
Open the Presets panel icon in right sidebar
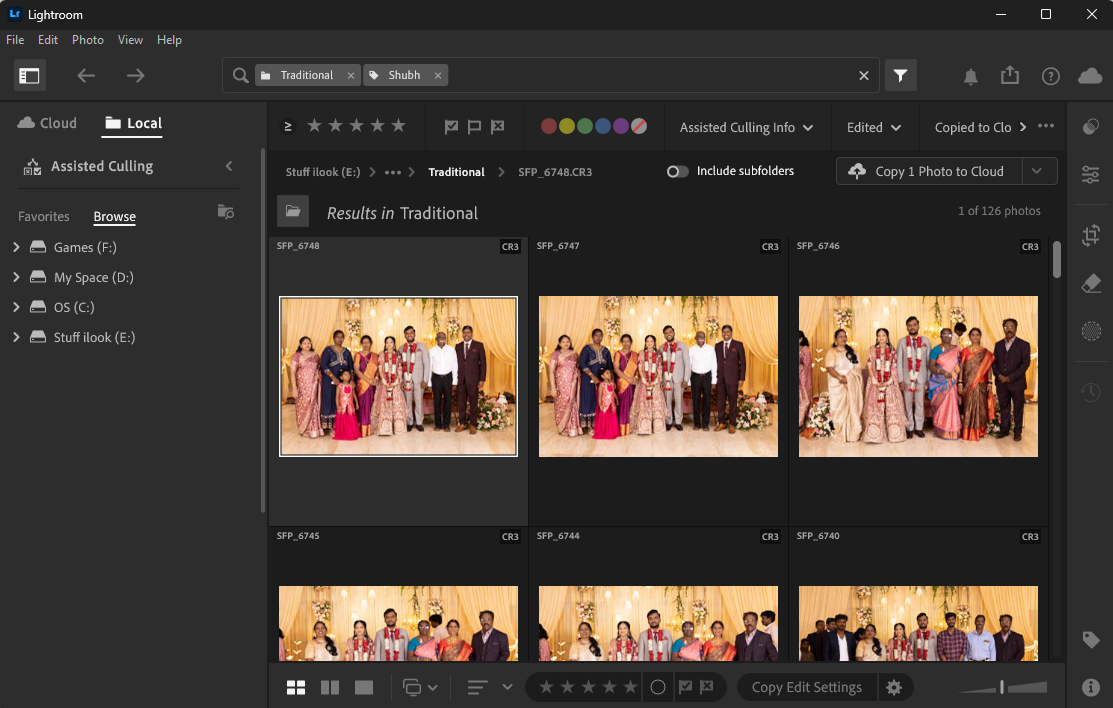tap(1091, 127)
